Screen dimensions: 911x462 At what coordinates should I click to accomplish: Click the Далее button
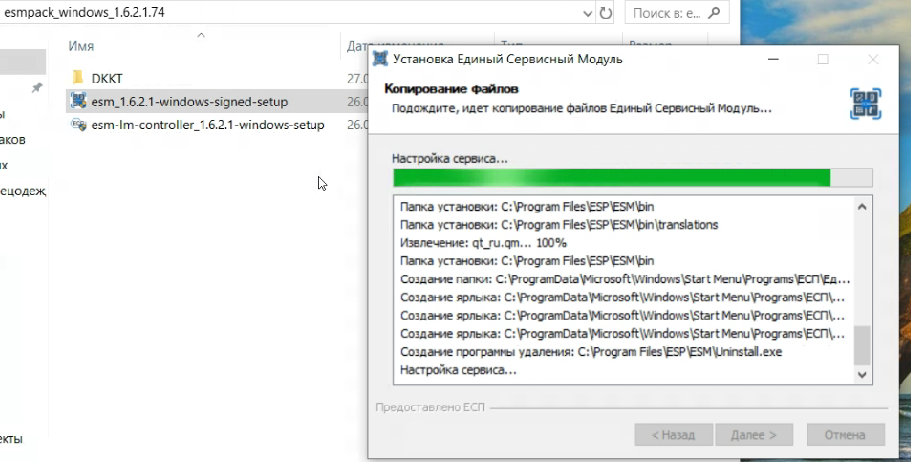coord(754,435)
